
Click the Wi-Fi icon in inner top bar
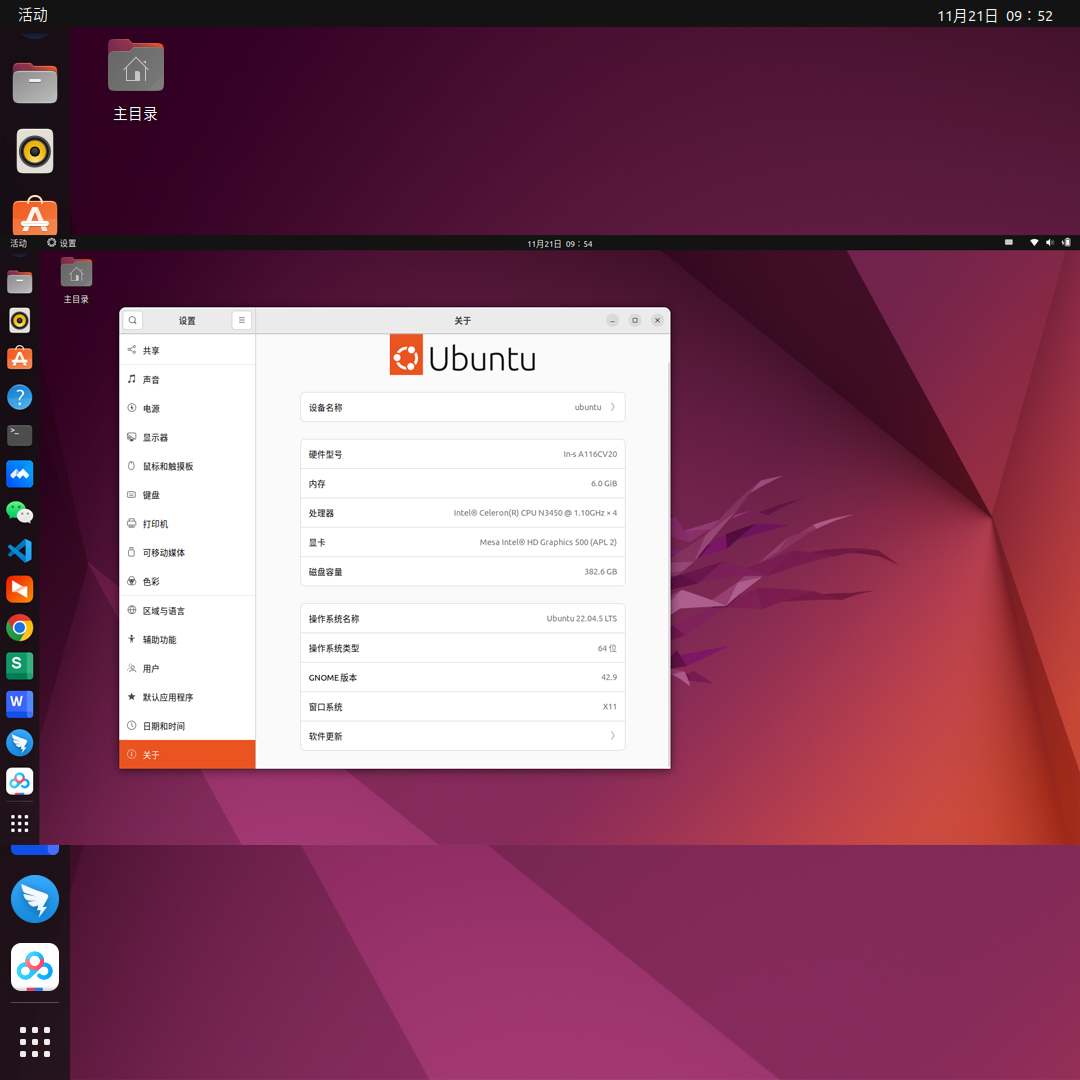(1034, 242)
